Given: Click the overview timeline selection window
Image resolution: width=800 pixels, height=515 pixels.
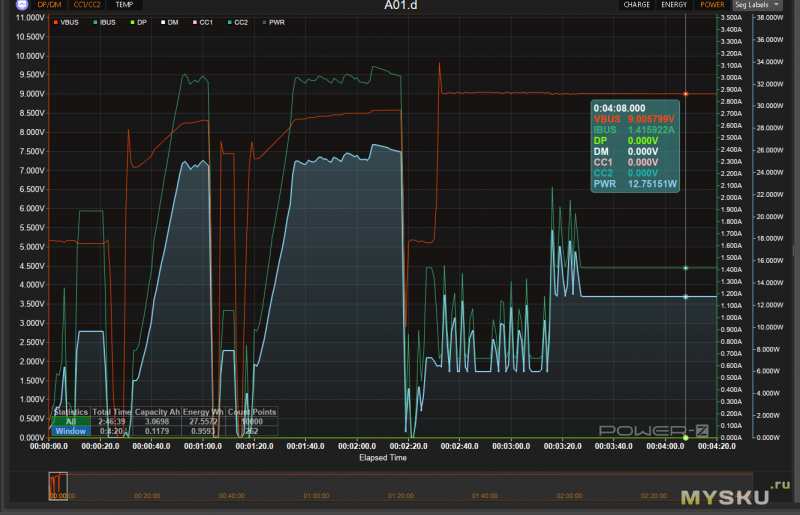Looking at the screenshot, I should 58,486.
